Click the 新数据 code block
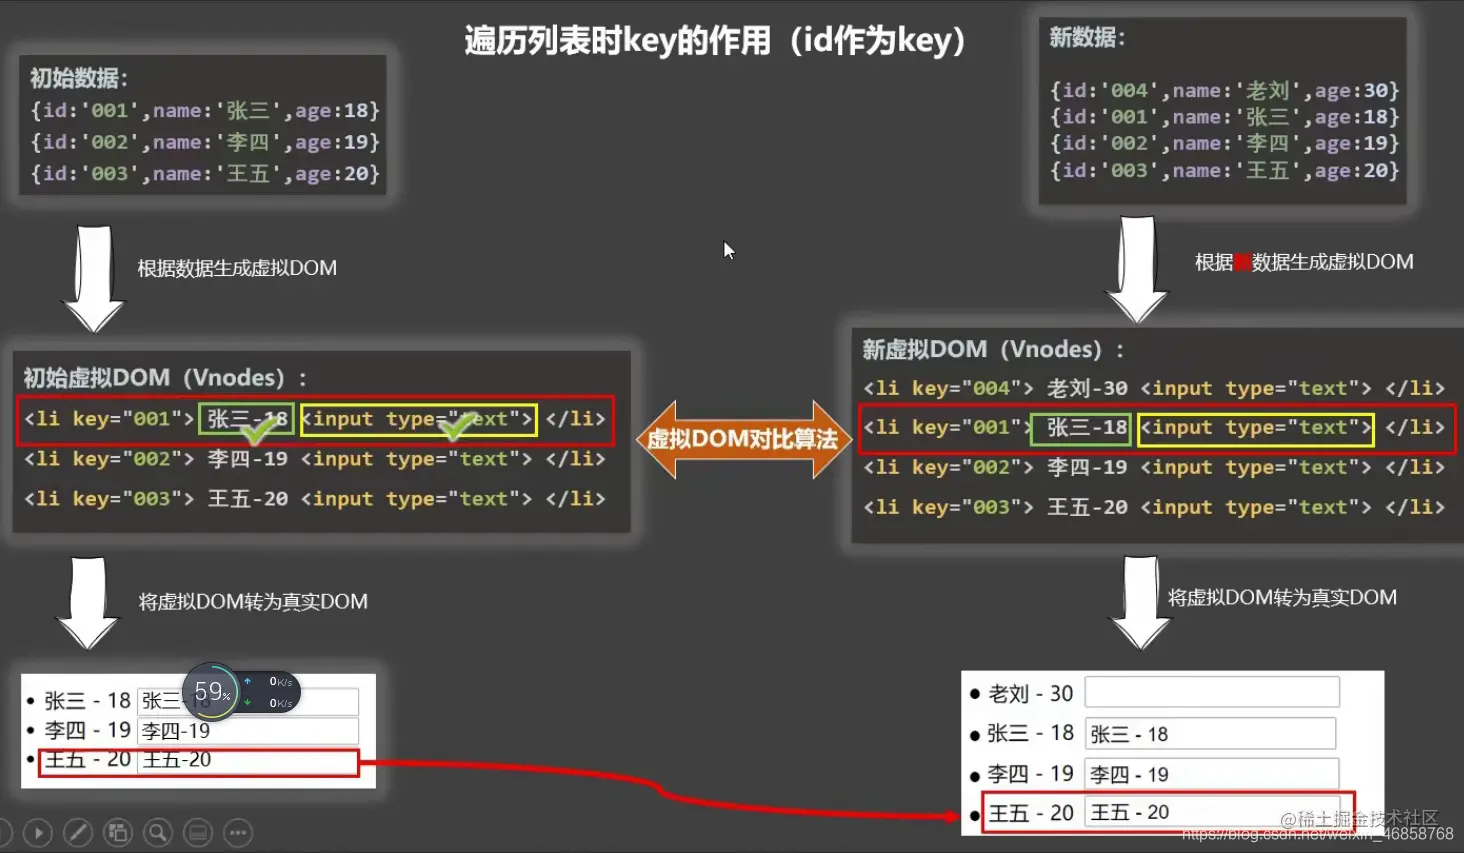The height and width of the screenshot is (853, 1464). coord(1222,113)
